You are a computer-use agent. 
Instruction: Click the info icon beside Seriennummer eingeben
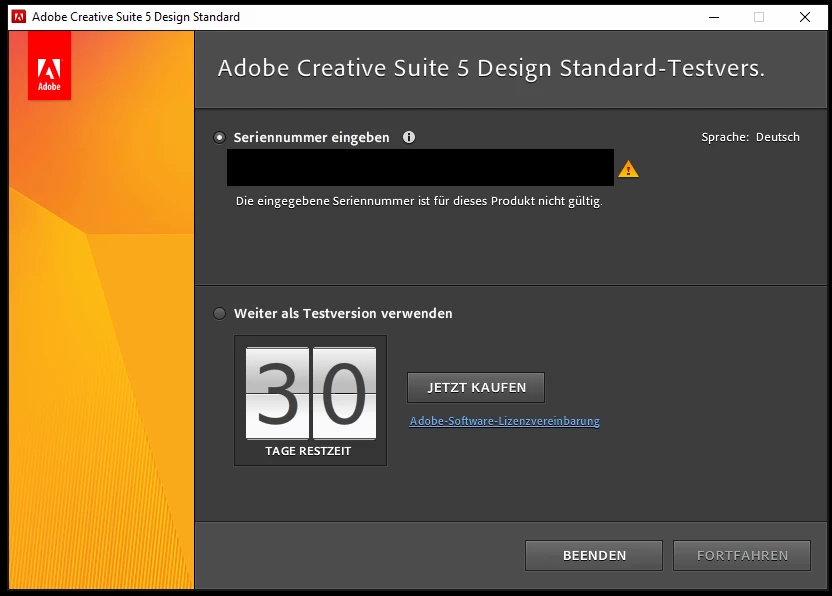[x=409, y=137]
